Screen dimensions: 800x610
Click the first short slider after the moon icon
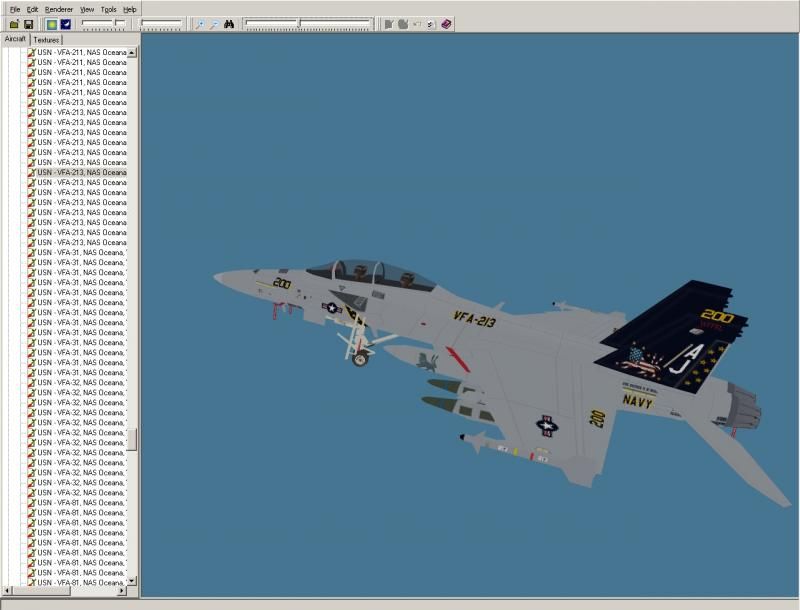104,23
